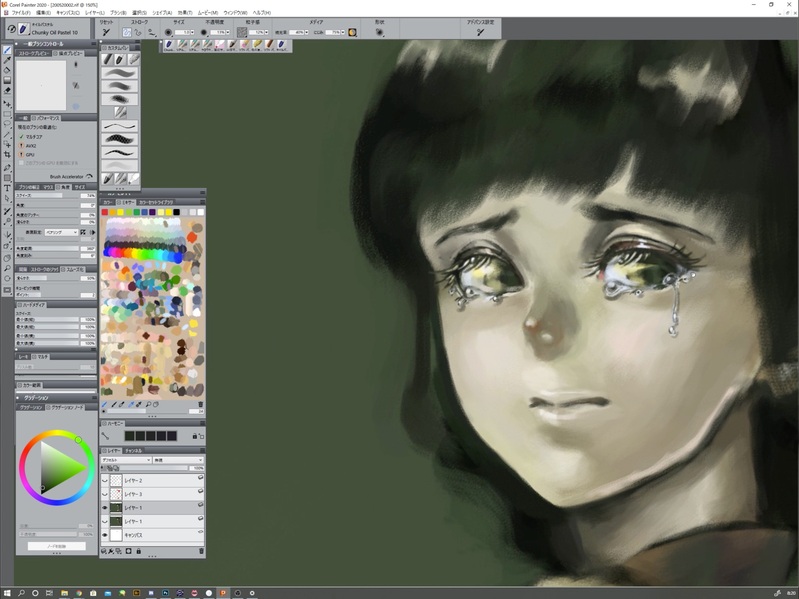The image size is (799, 599).
Task: Select the mixer pad zoom tool
Action: tap(148, 404)
